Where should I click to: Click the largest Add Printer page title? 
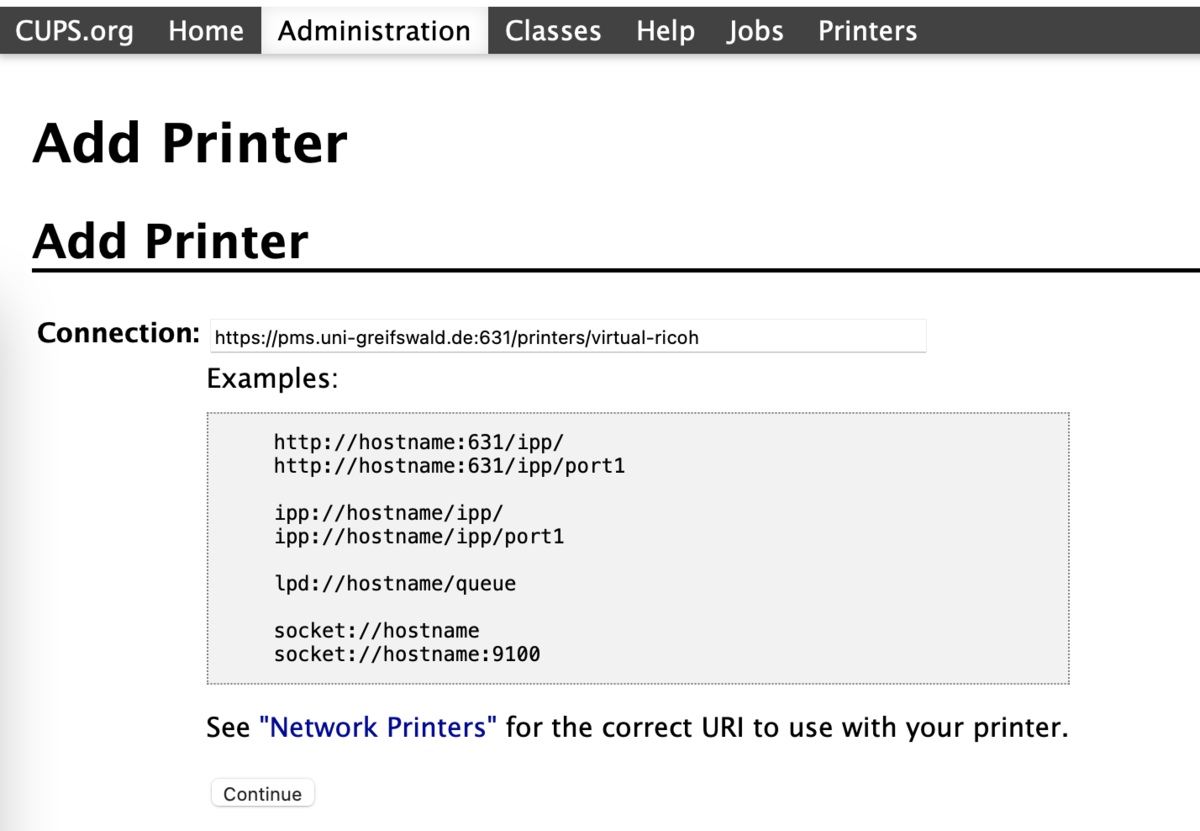point(190,143)
